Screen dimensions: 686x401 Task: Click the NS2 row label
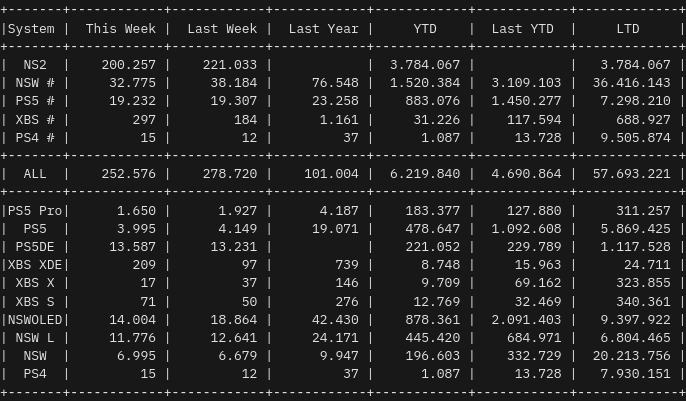(x=35, y=65)
